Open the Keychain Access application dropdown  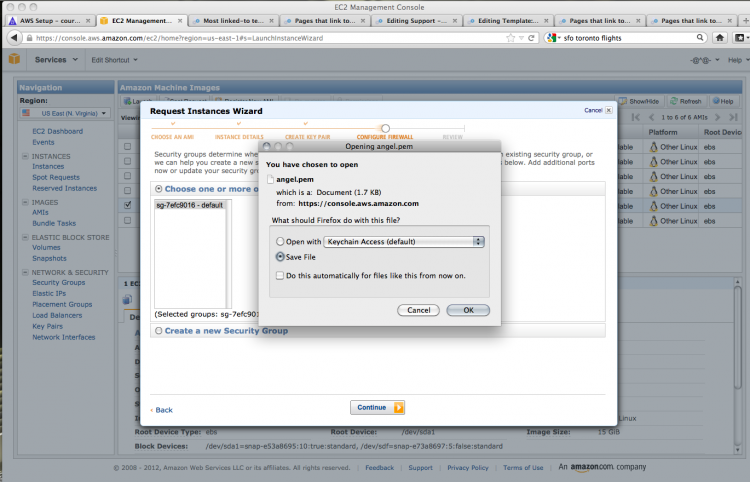pyautogui.click(x=404, y=241)
